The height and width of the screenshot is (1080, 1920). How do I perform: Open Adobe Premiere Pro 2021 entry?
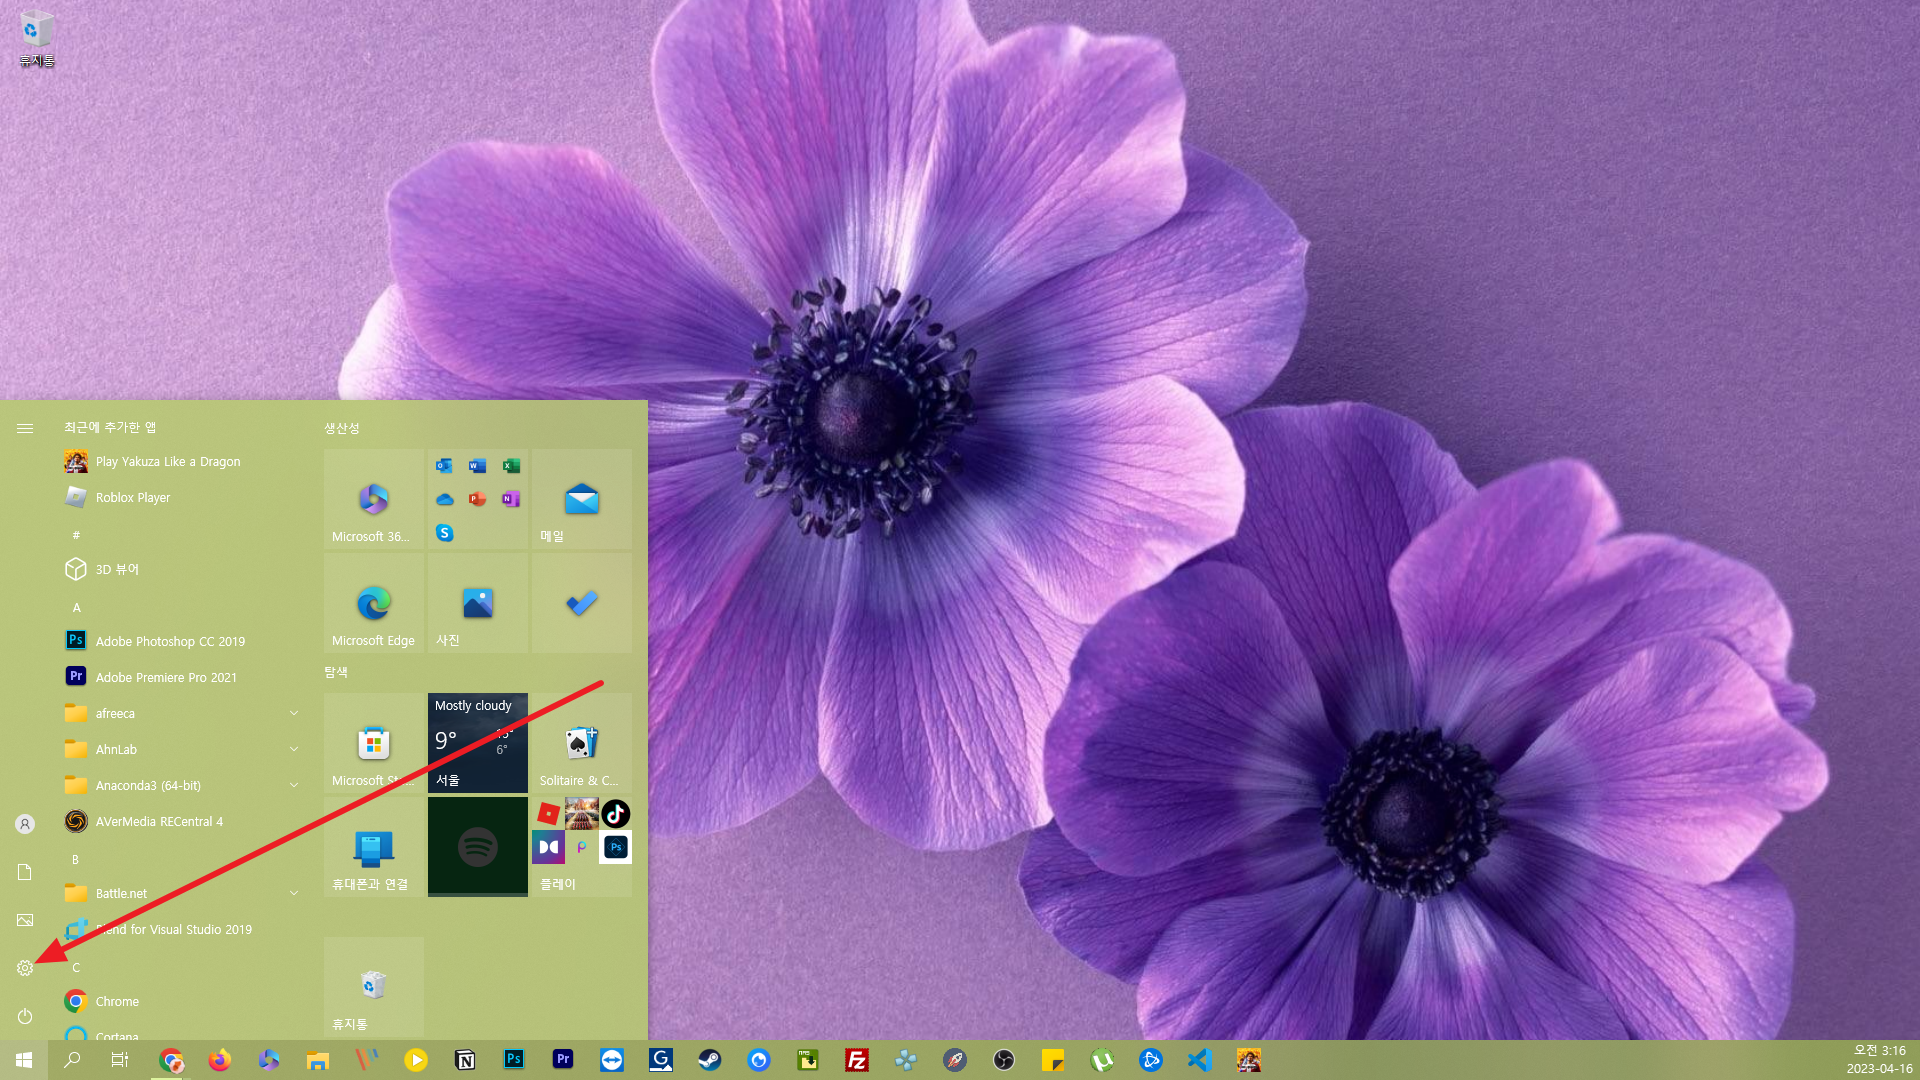[x=166, y=677]
